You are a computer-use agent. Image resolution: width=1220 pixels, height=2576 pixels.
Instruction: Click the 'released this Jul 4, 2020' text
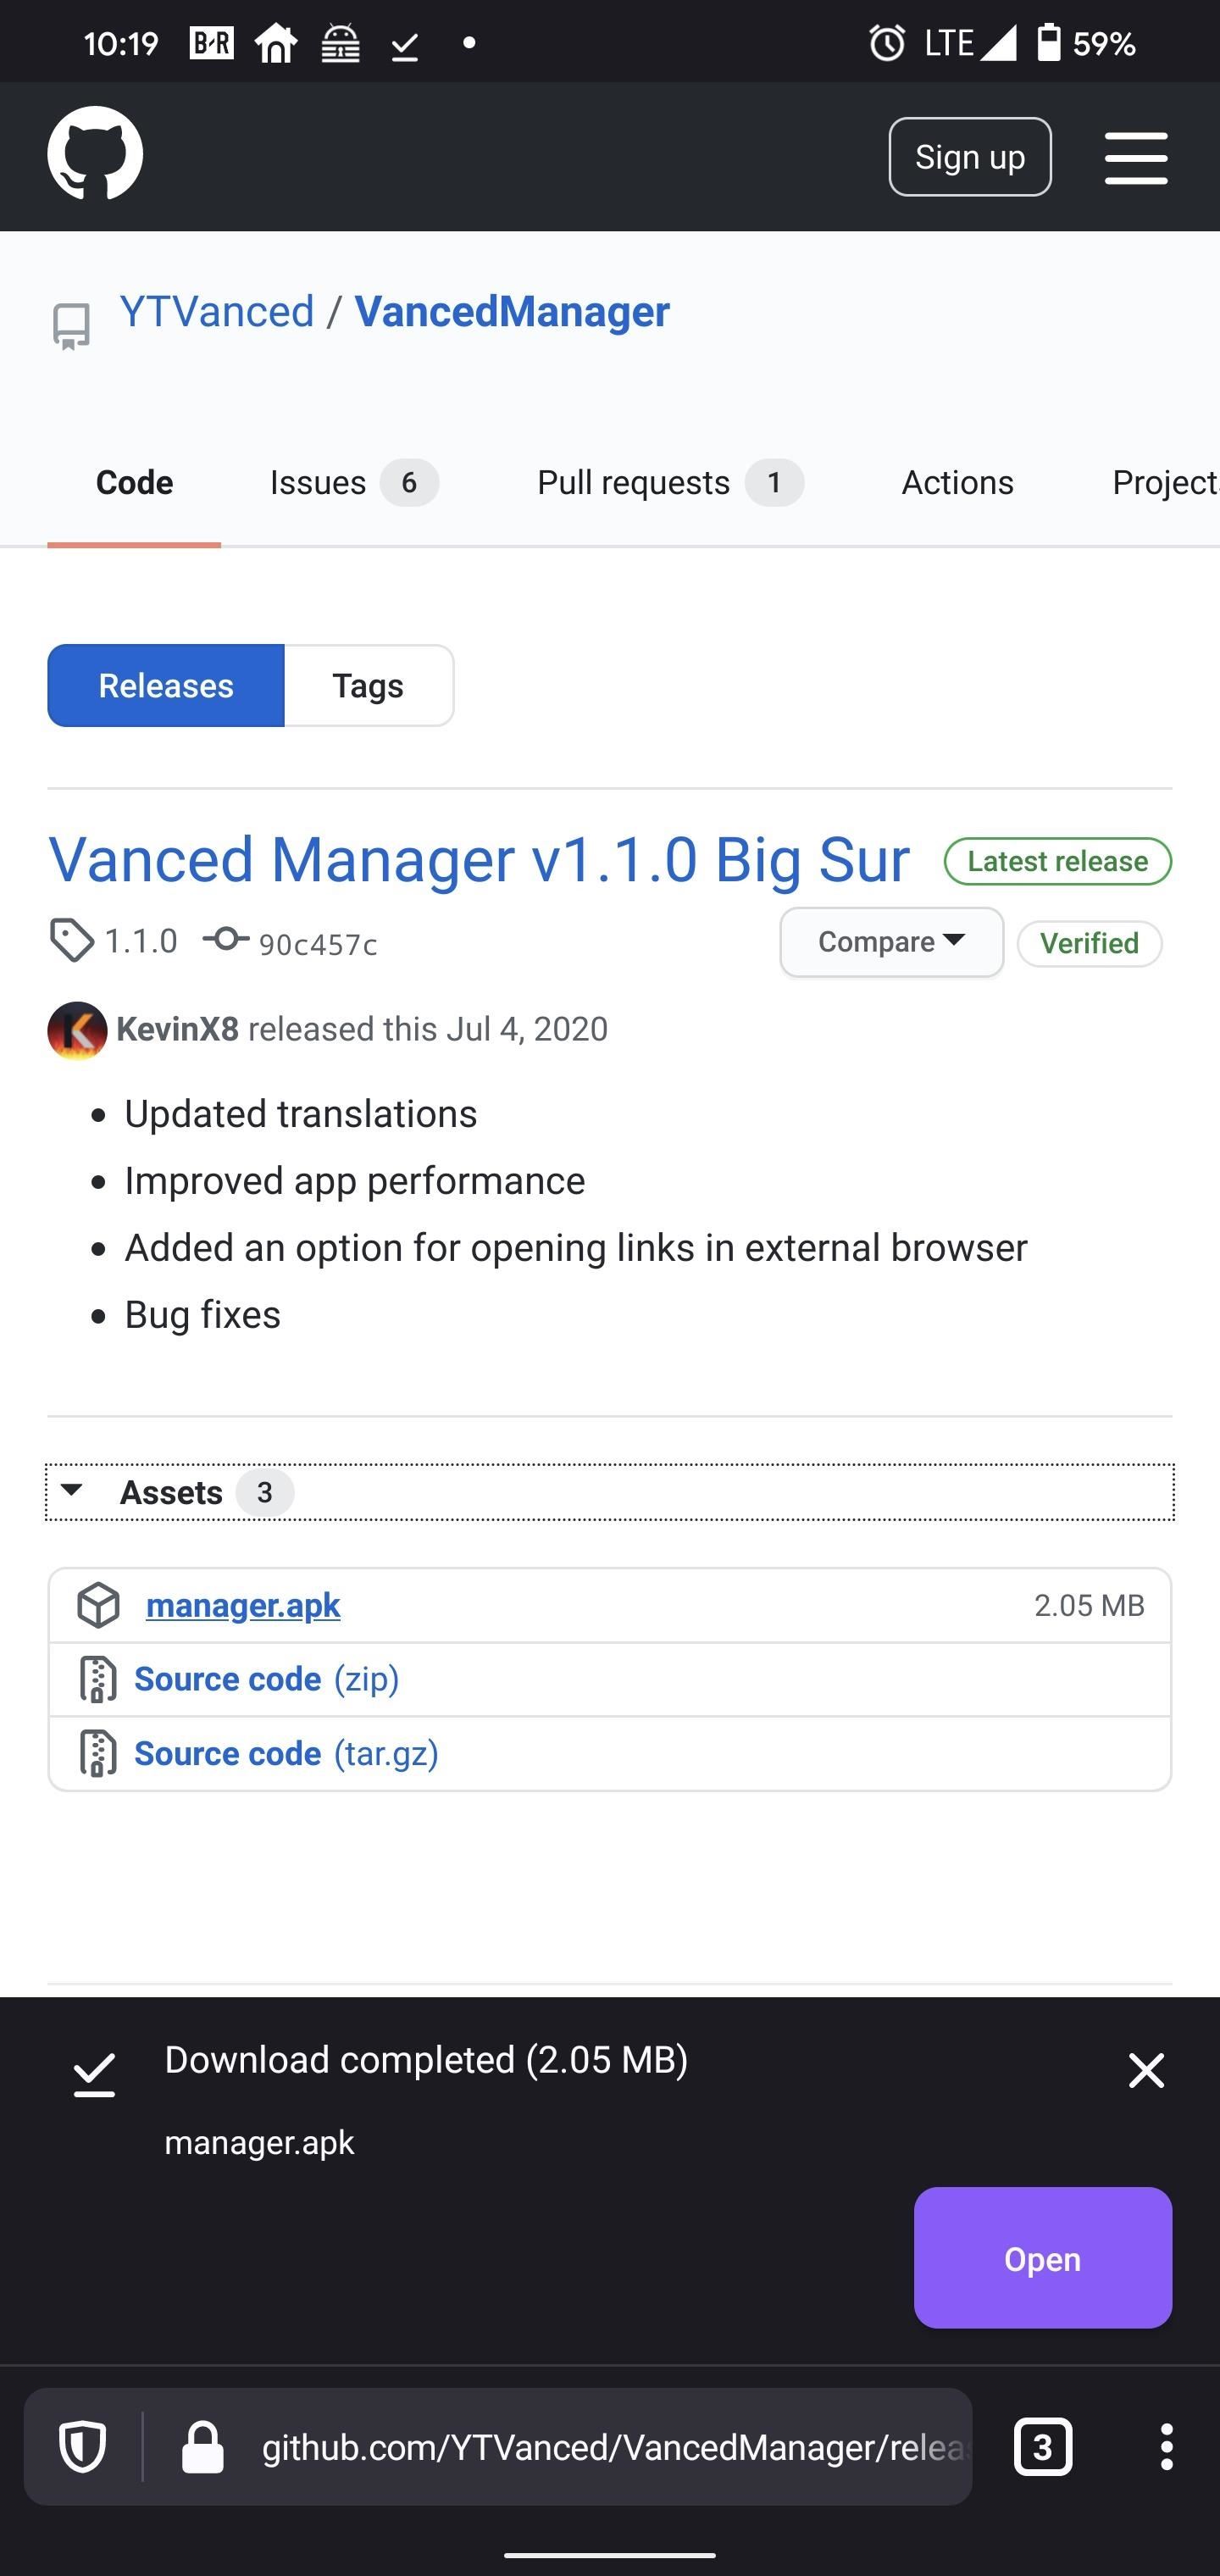pos(428,1029)
